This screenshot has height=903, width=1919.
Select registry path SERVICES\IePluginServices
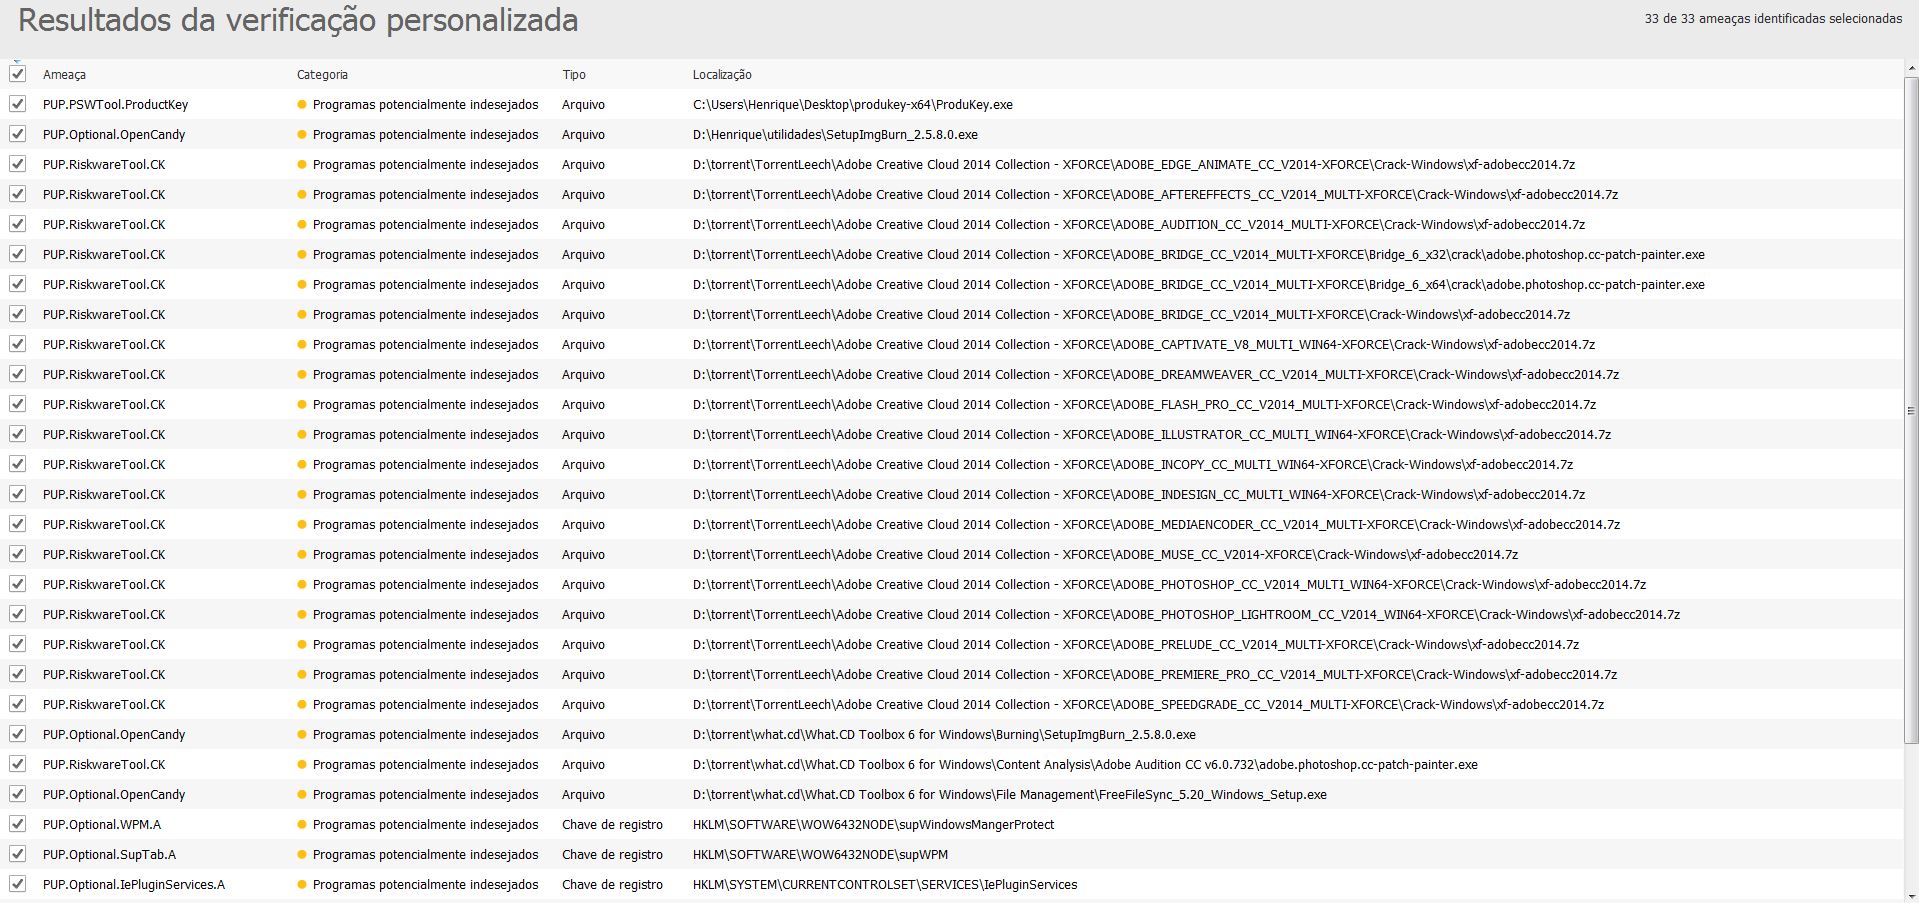[885, 885]
